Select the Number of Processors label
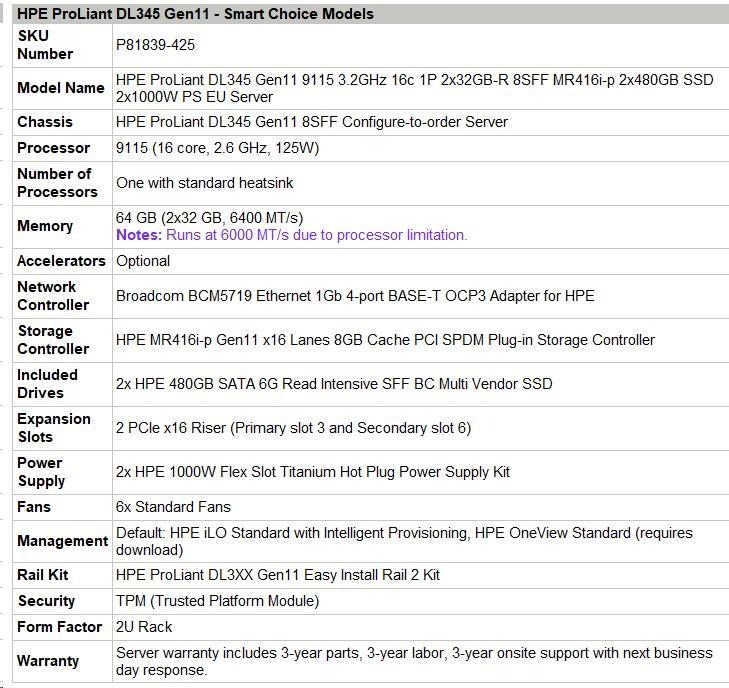The image size is (729, 688). [x=57, y=183]
